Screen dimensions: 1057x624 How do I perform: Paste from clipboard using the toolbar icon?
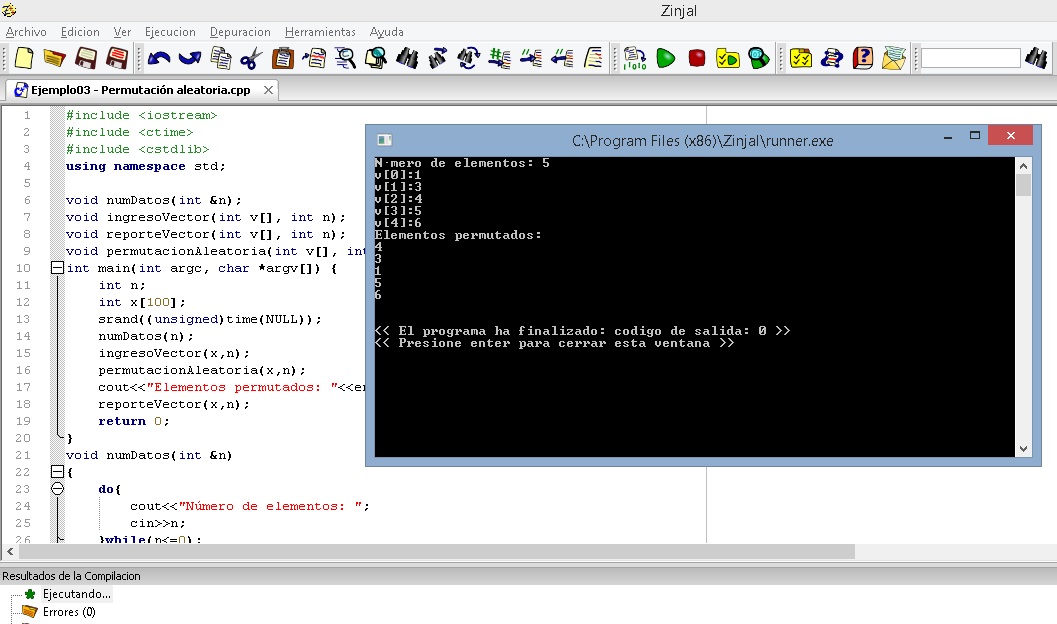tap(284, 58)
